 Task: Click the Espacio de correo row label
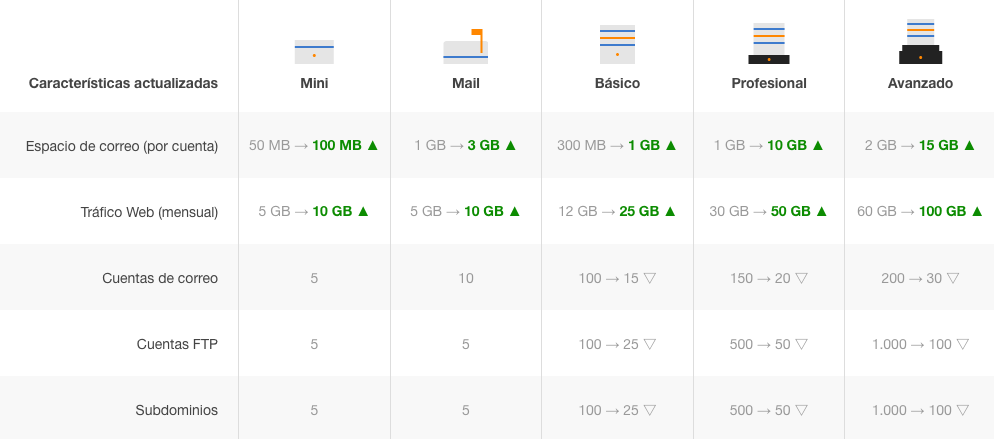(122, 145)
